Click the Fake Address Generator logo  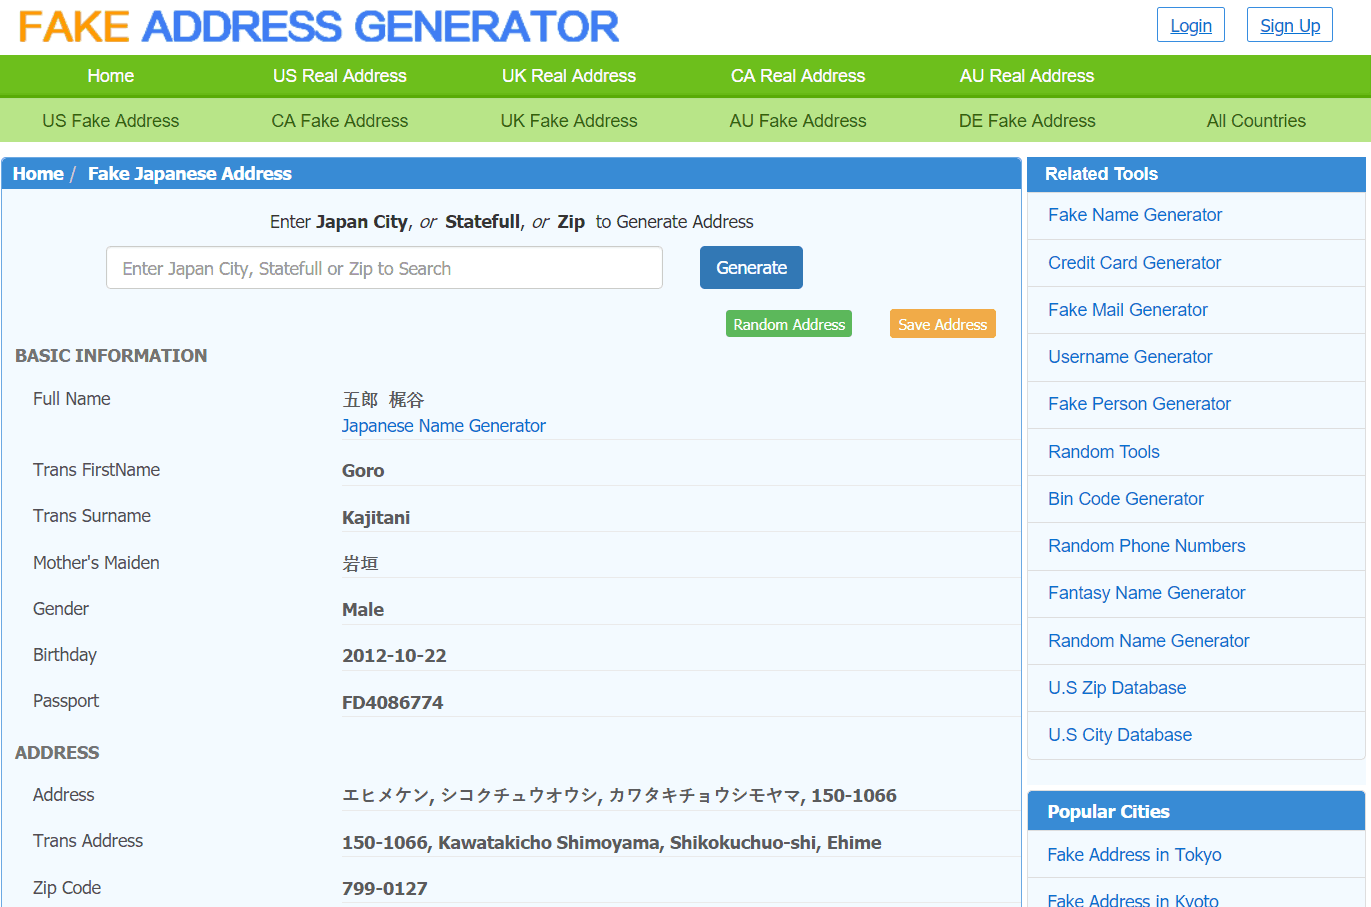click(x=319, y=27)
